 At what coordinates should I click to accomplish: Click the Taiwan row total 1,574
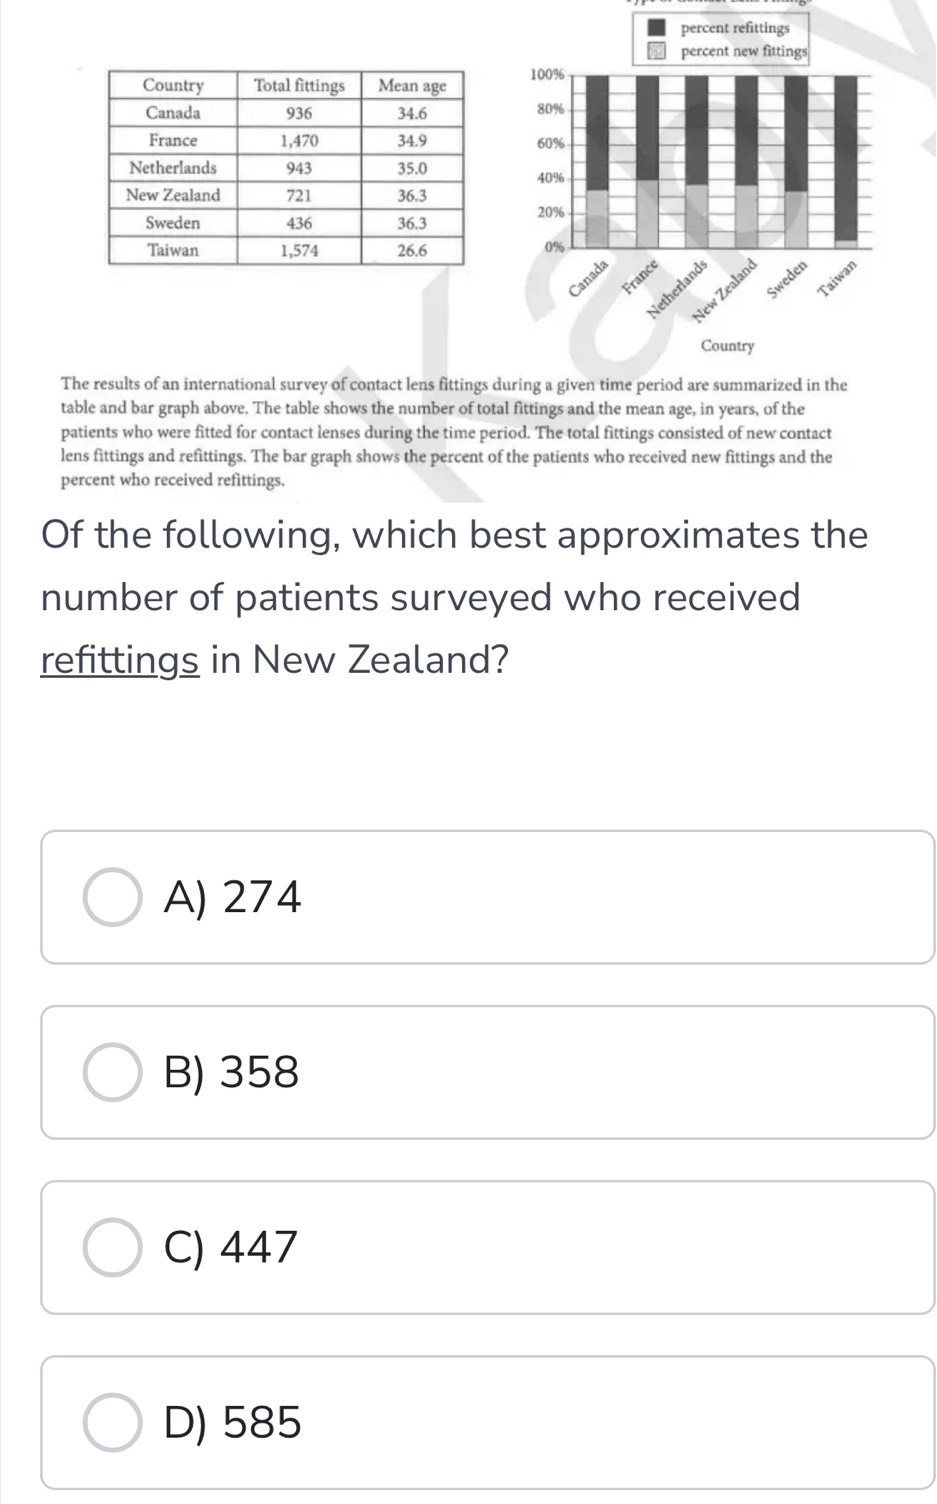(299, 251)
